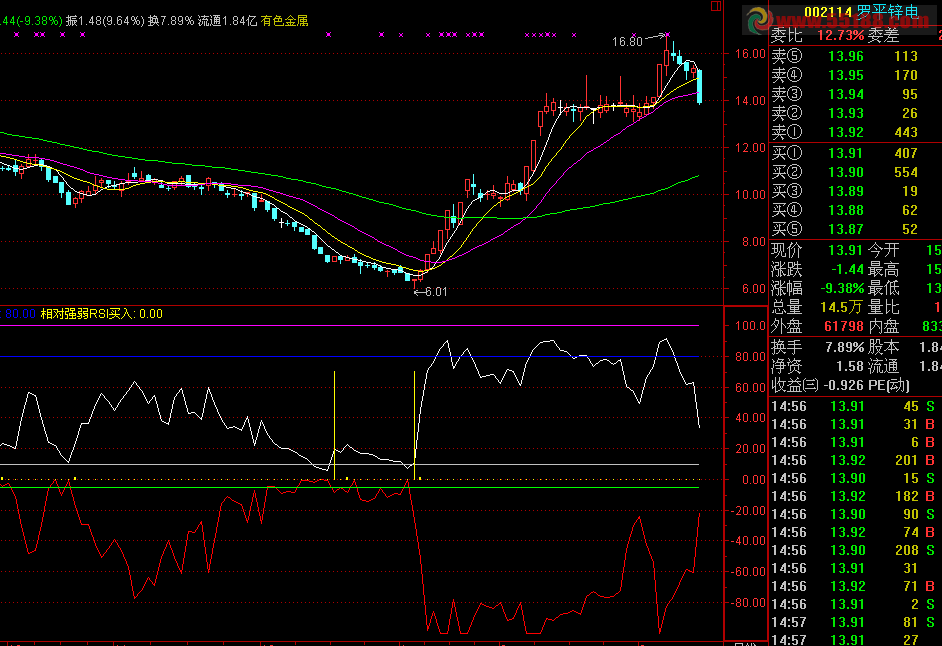The height and width of the screenshot is (646, 942).
Task: Click the 16.00 price axis label
Action: (750, 54)
